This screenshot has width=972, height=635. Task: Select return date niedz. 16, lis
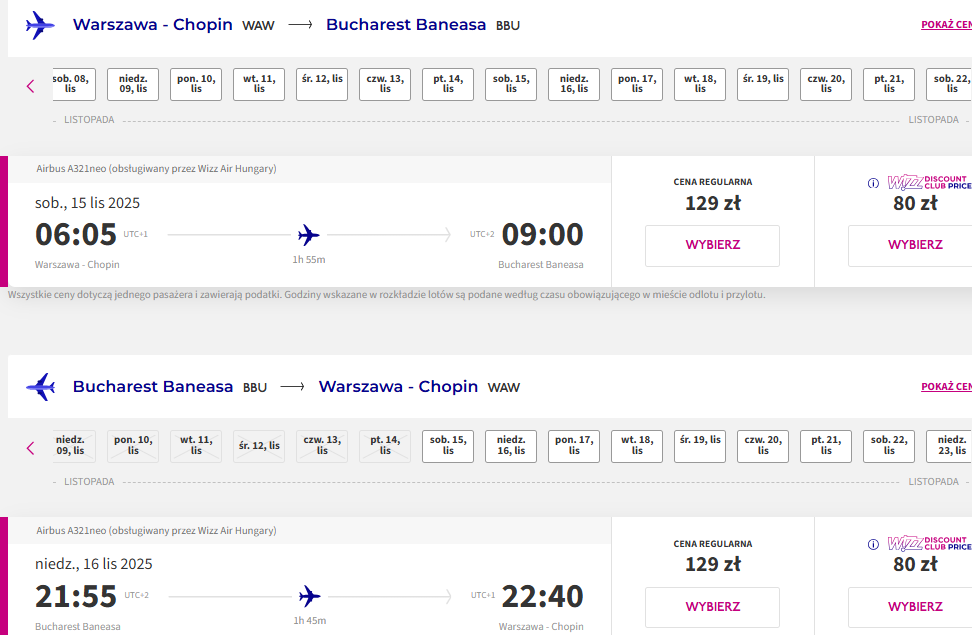511,446
